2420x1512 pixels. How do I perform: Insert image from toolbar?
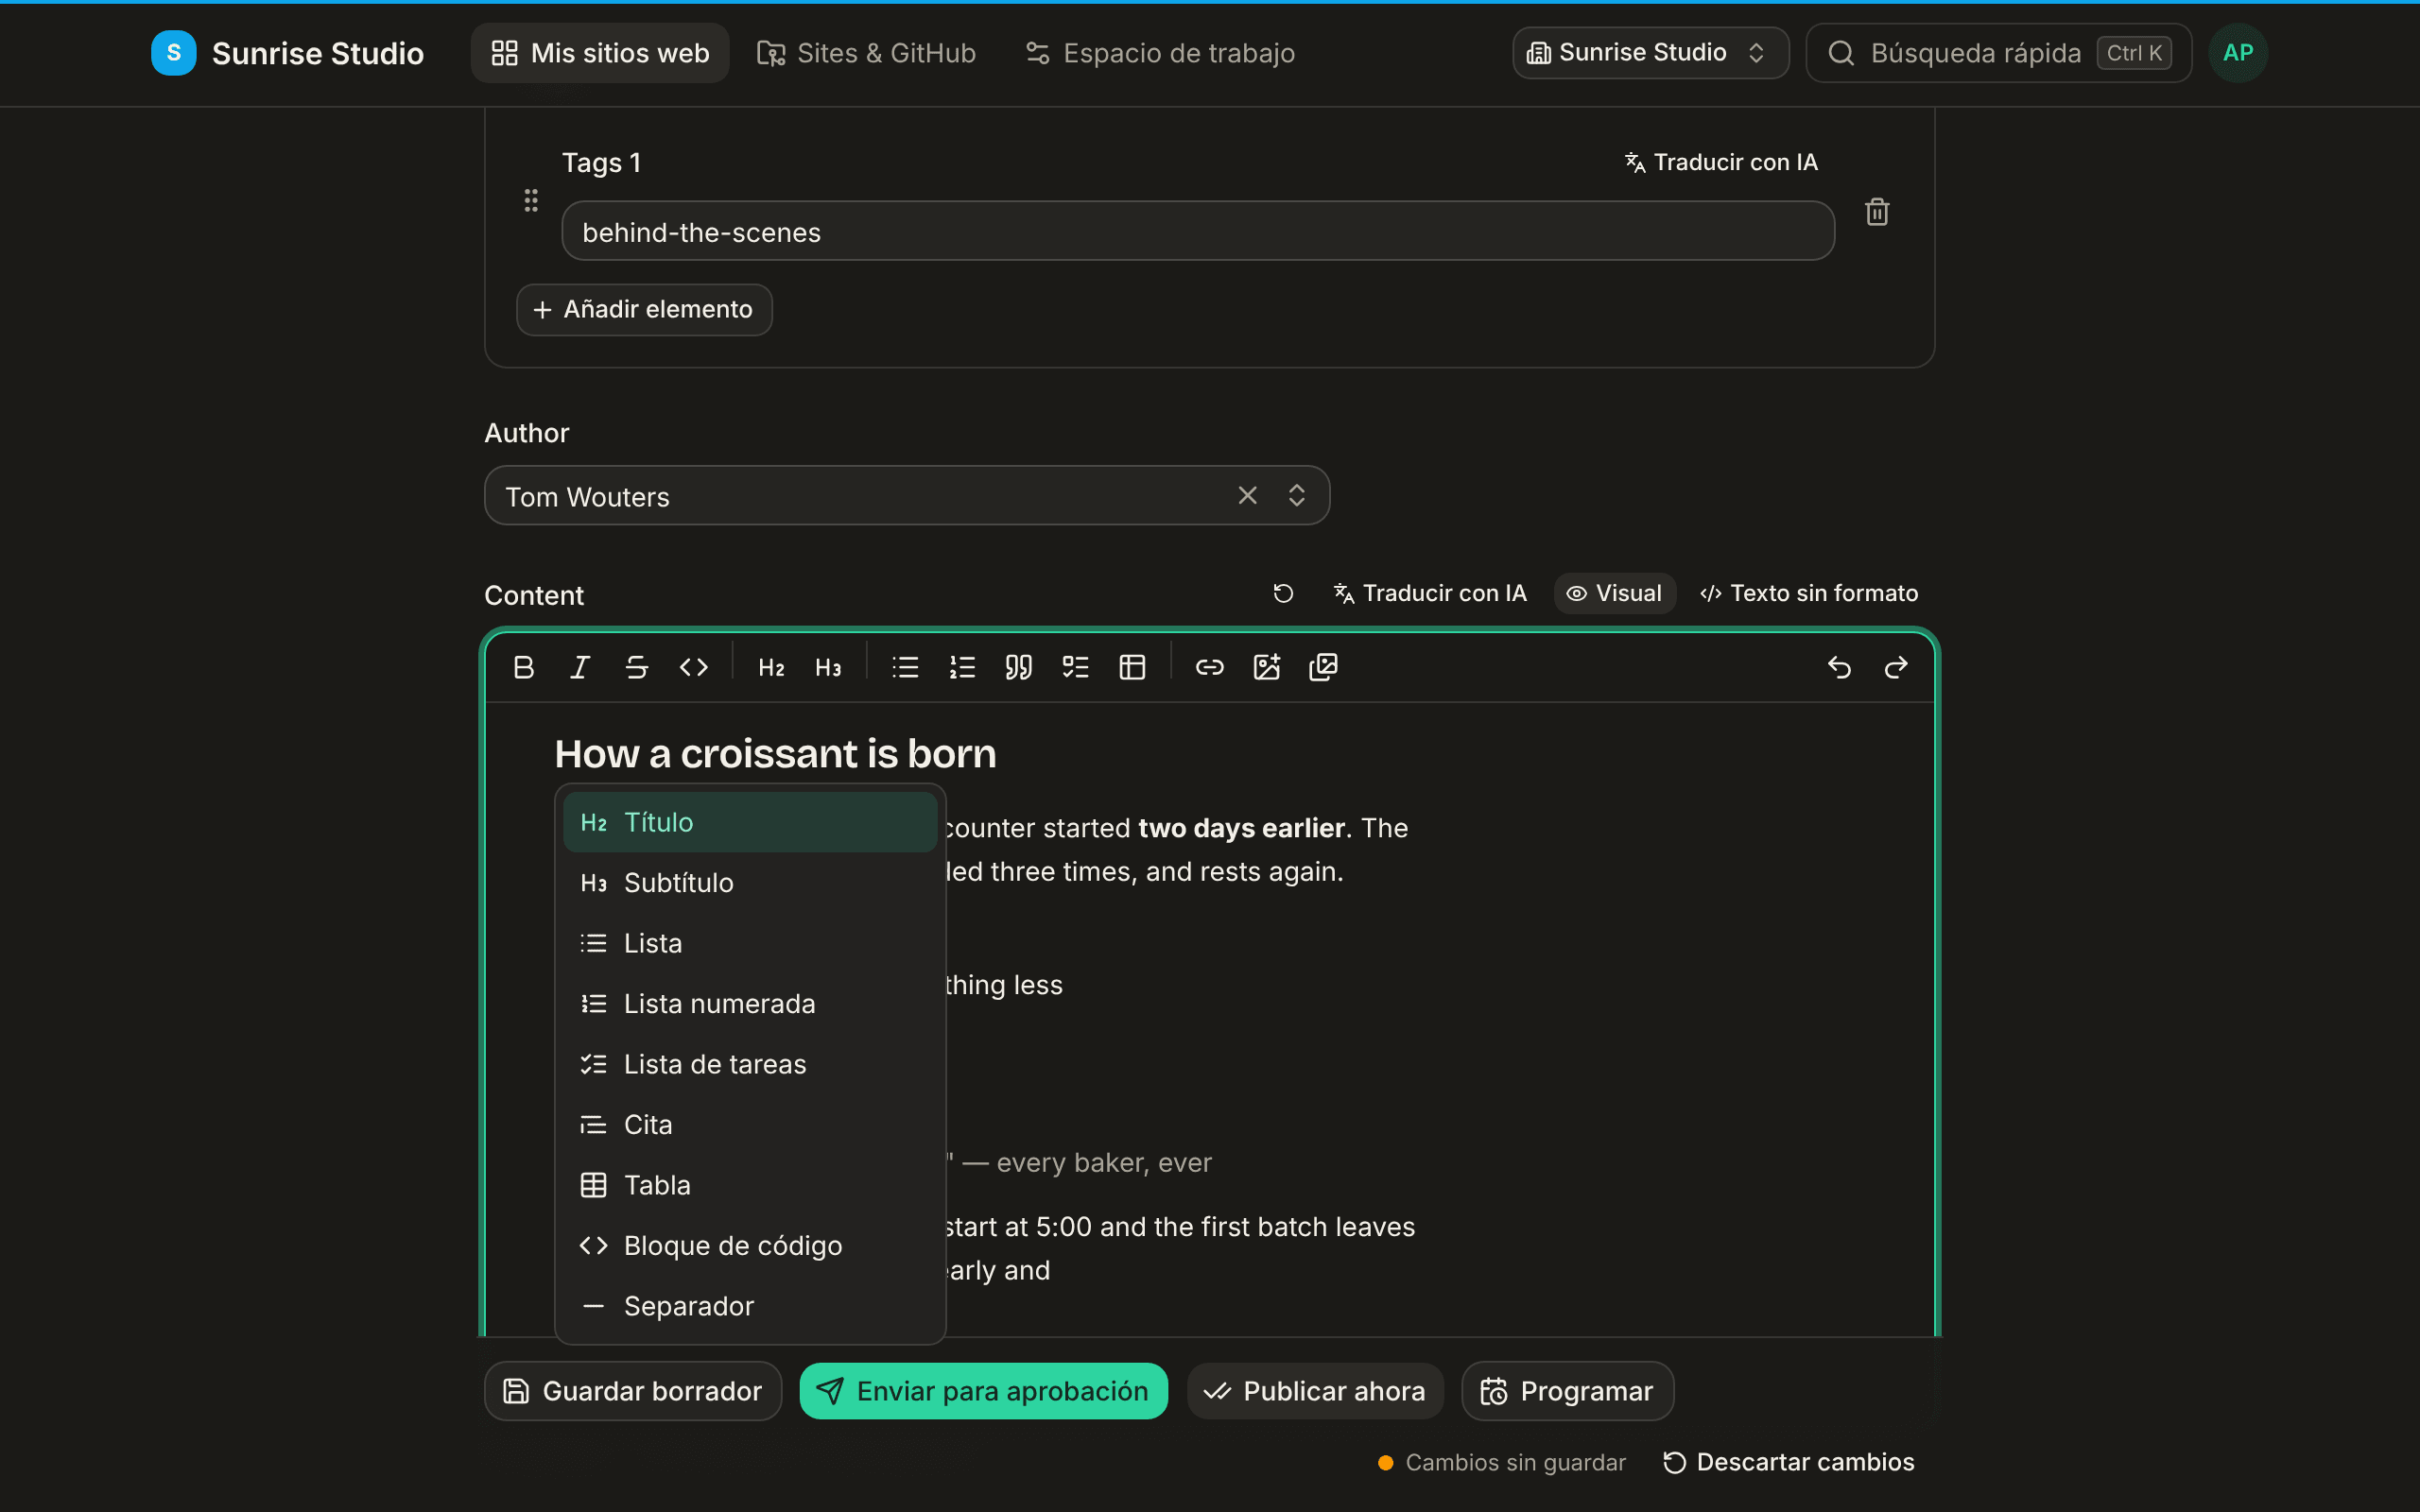pos(1267,667)
